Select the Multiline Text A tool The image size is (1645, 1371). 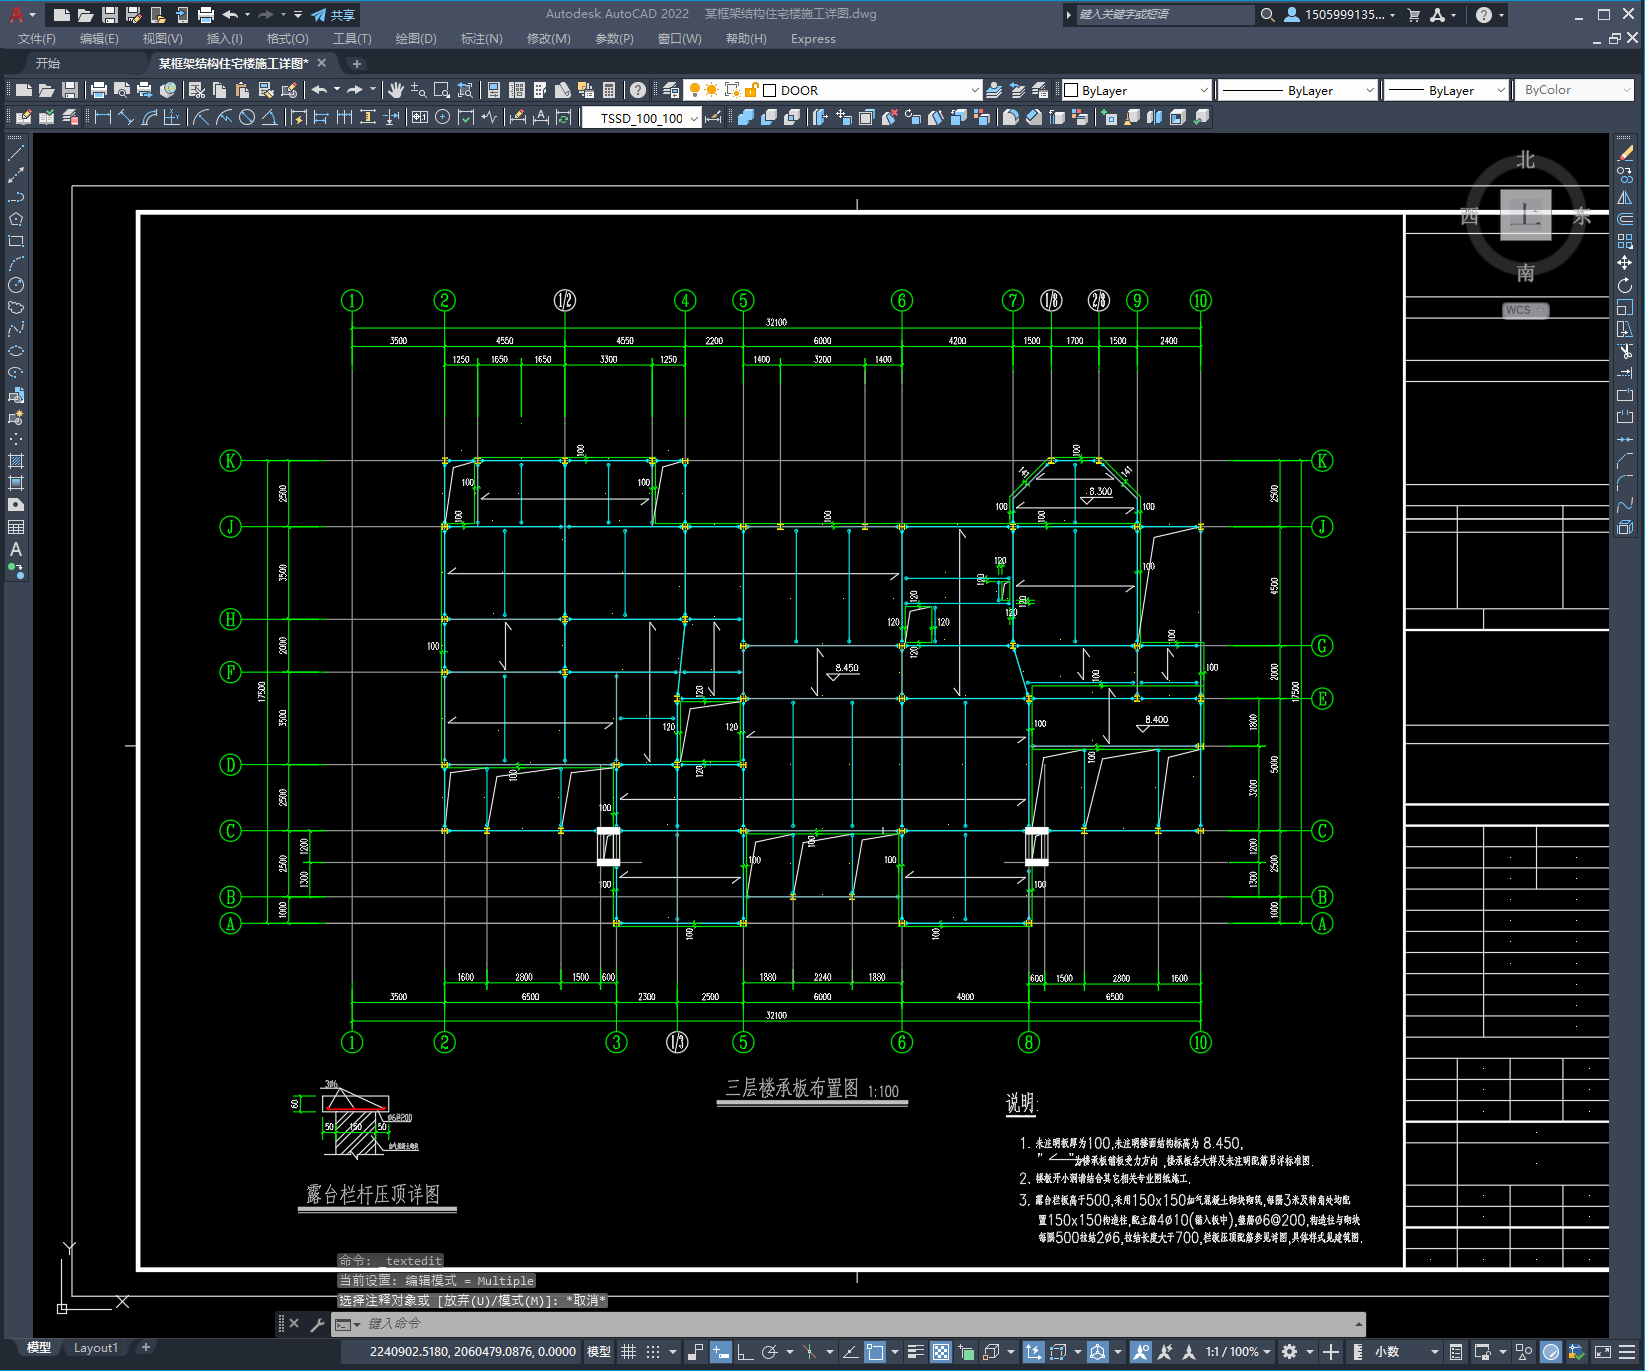coord(16,549)
